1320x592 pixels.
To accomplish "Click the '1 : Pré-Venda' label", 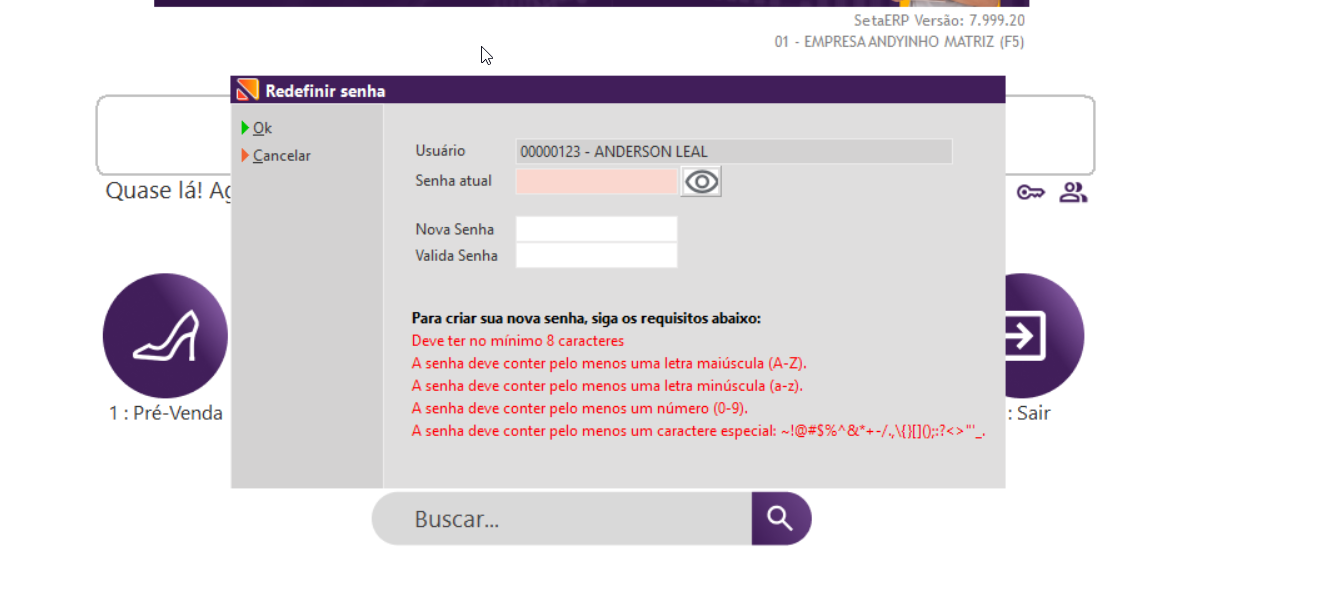I will [166, 413].
